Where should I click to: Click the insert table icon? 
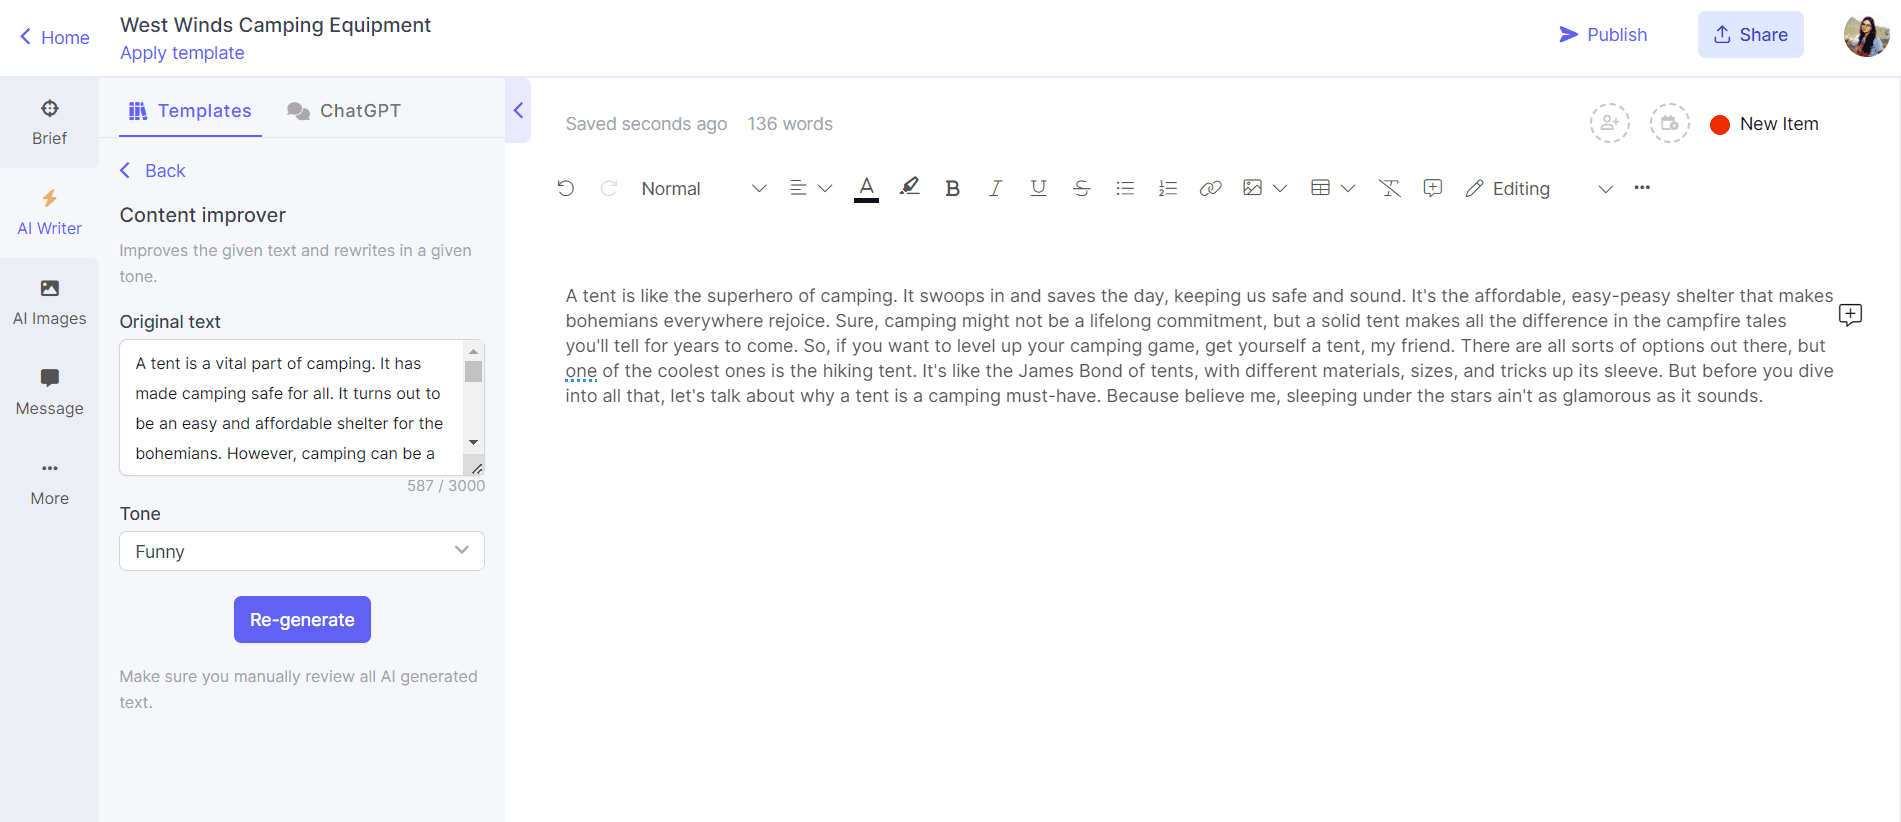(1320, 188)
